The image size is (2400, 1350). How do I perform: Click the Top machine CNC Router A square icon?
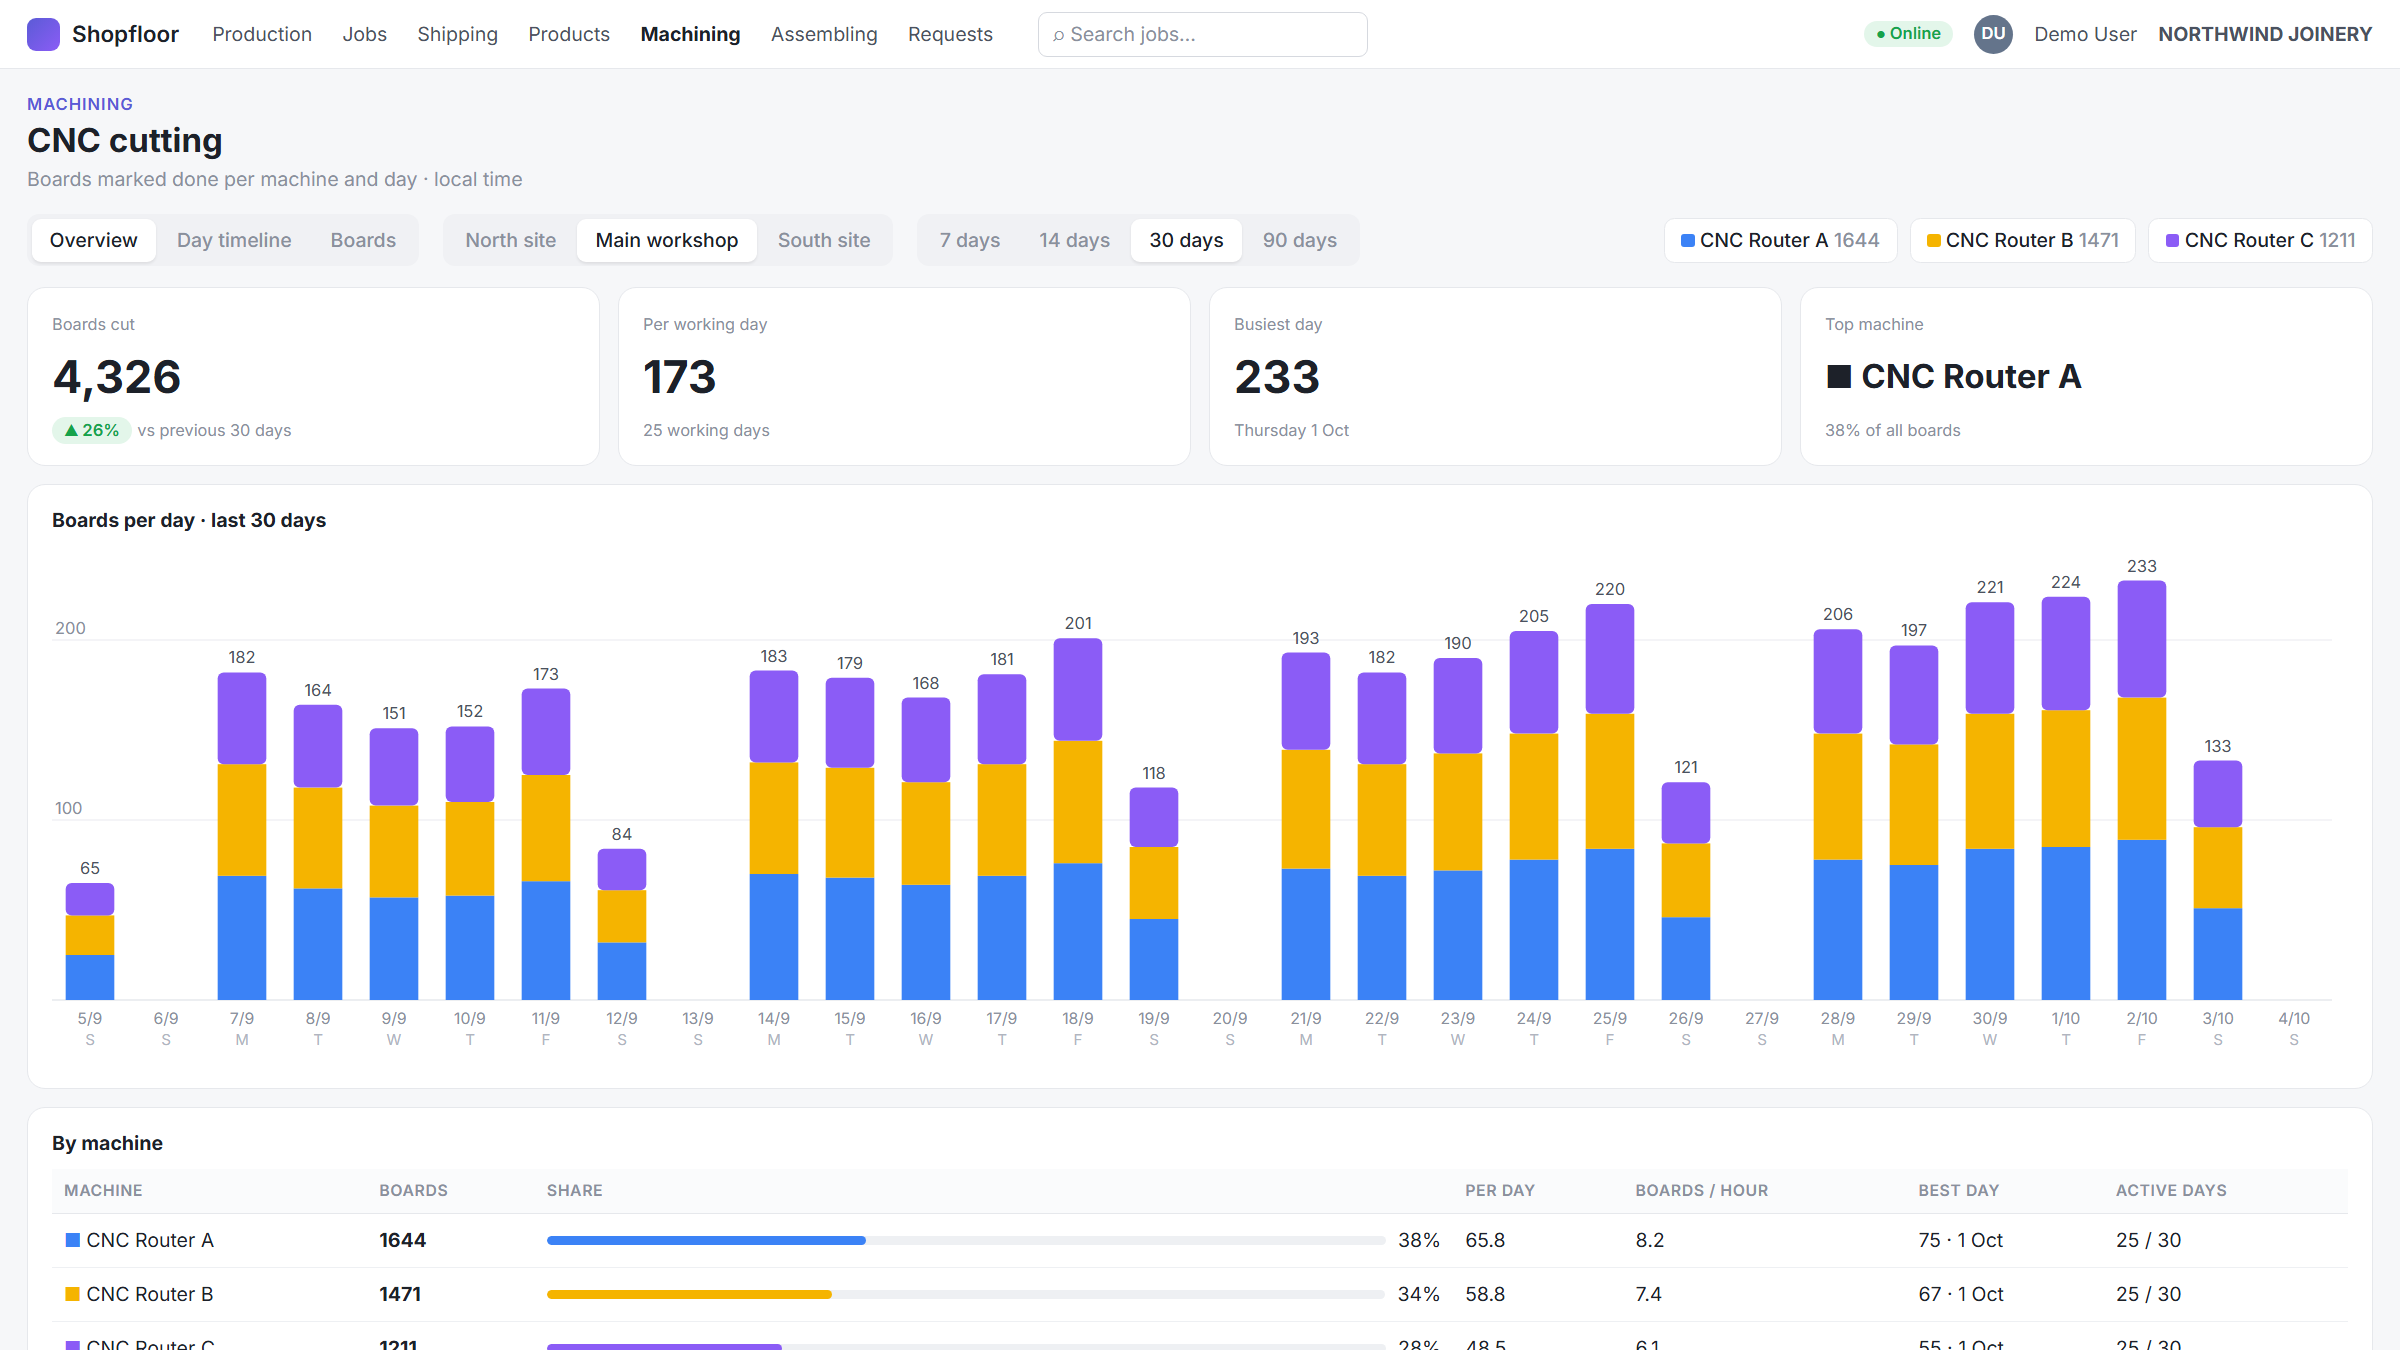pyautogui.click(x=1839, y=377)
